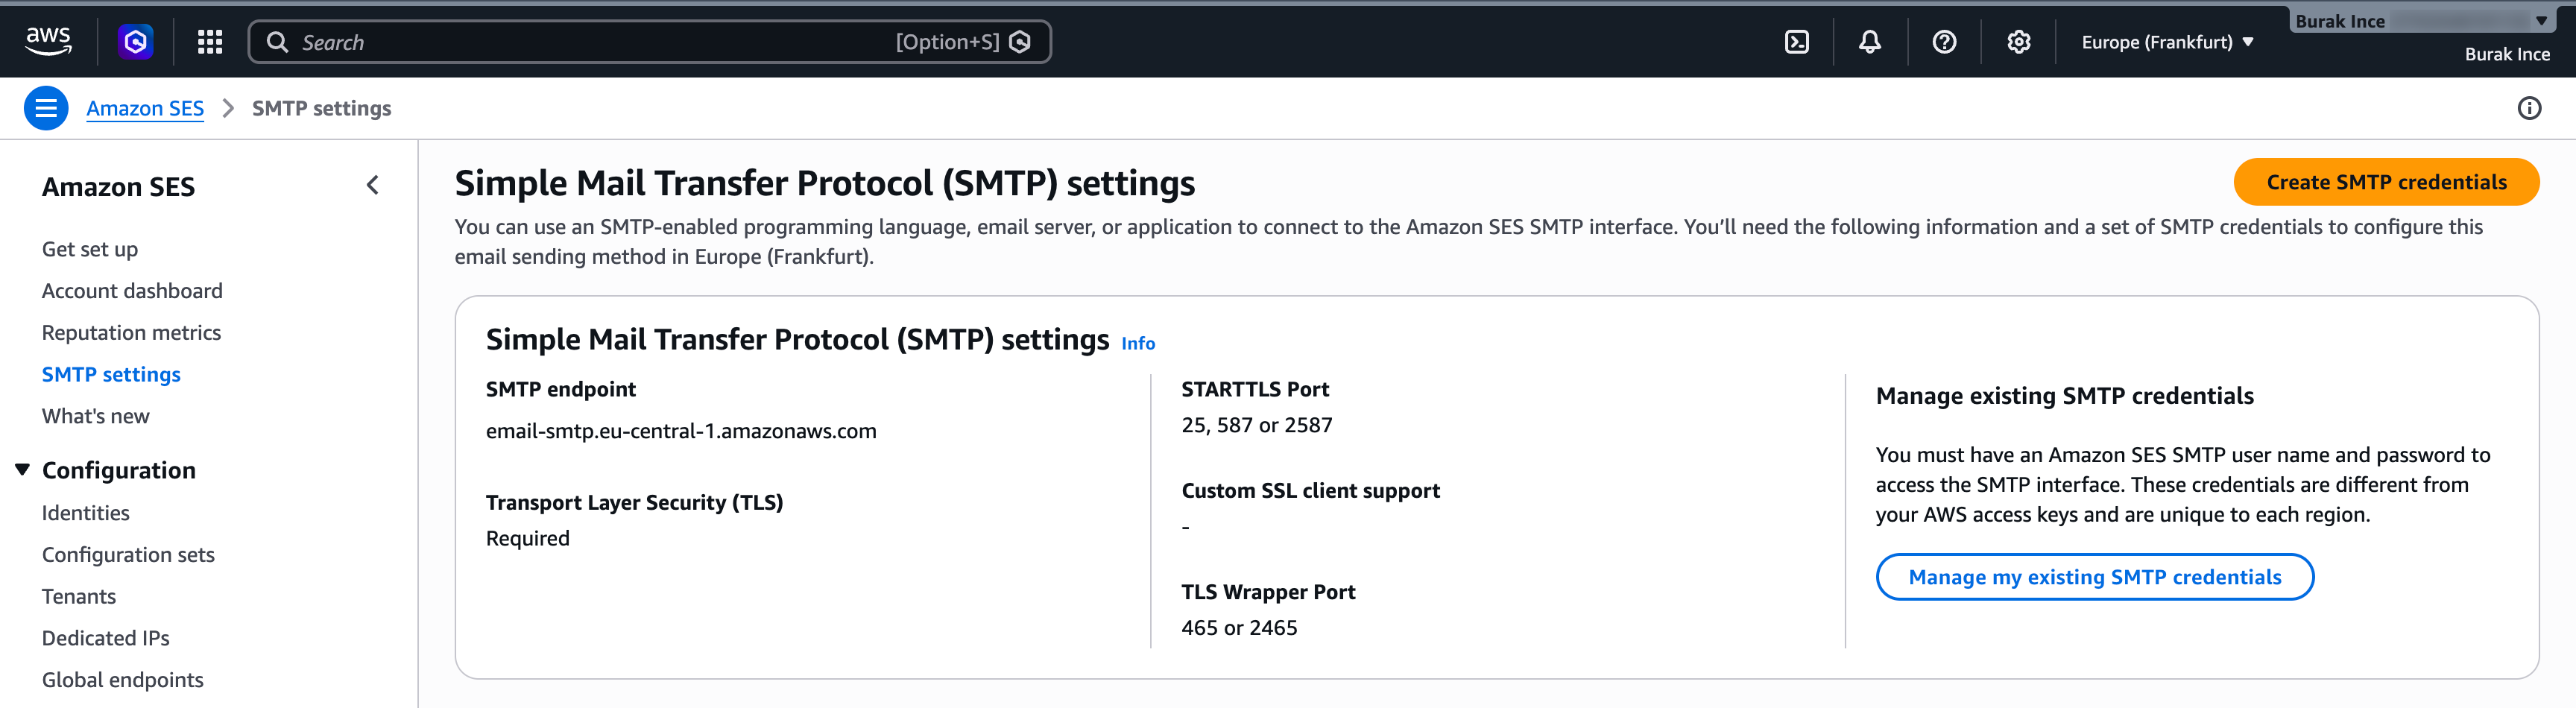The width and height of the screenshot is (2576, 708).
Task: Open Account dashboard in sidebar
Action: click(x=132, y=291)
